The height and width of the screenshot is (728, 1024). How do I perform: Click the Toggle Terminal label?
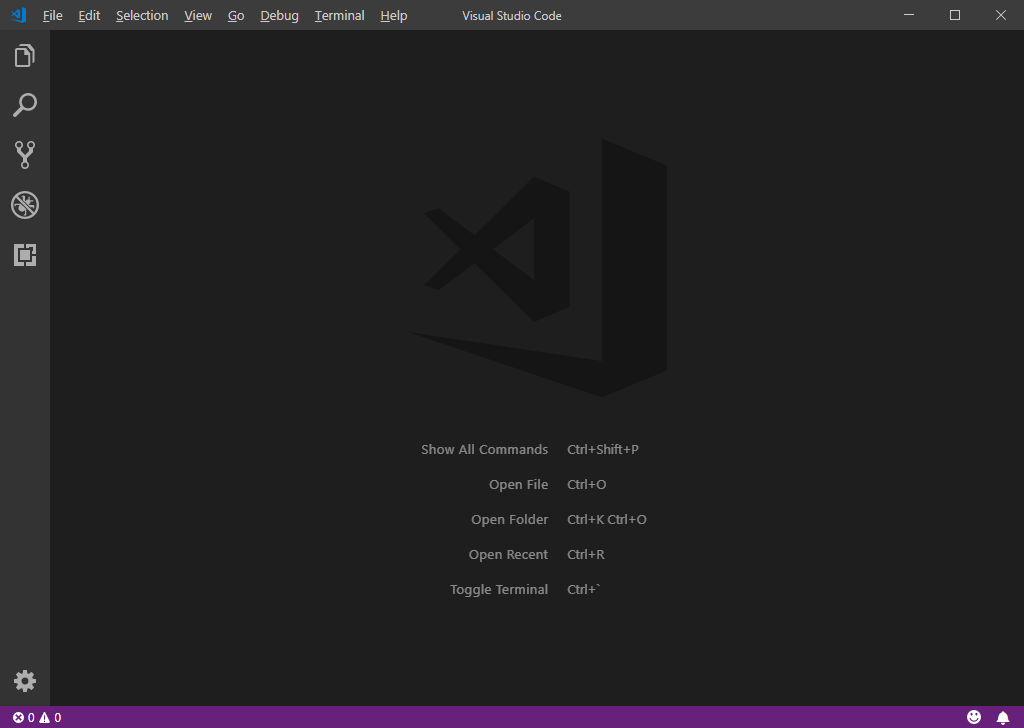(499, 590)
